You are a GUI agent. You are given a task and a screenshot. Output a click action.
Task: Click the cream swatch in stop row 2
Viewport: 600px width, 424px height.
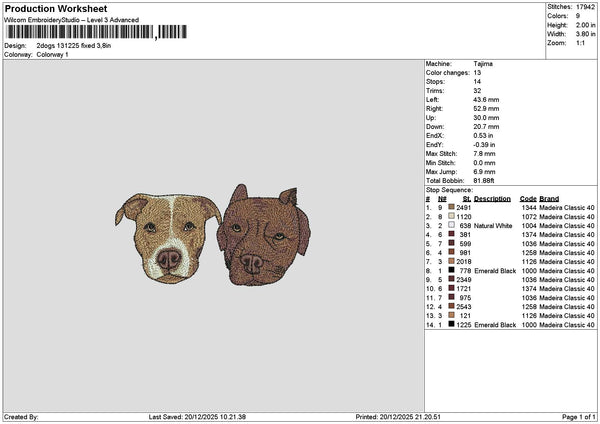(x=452, y=216)
